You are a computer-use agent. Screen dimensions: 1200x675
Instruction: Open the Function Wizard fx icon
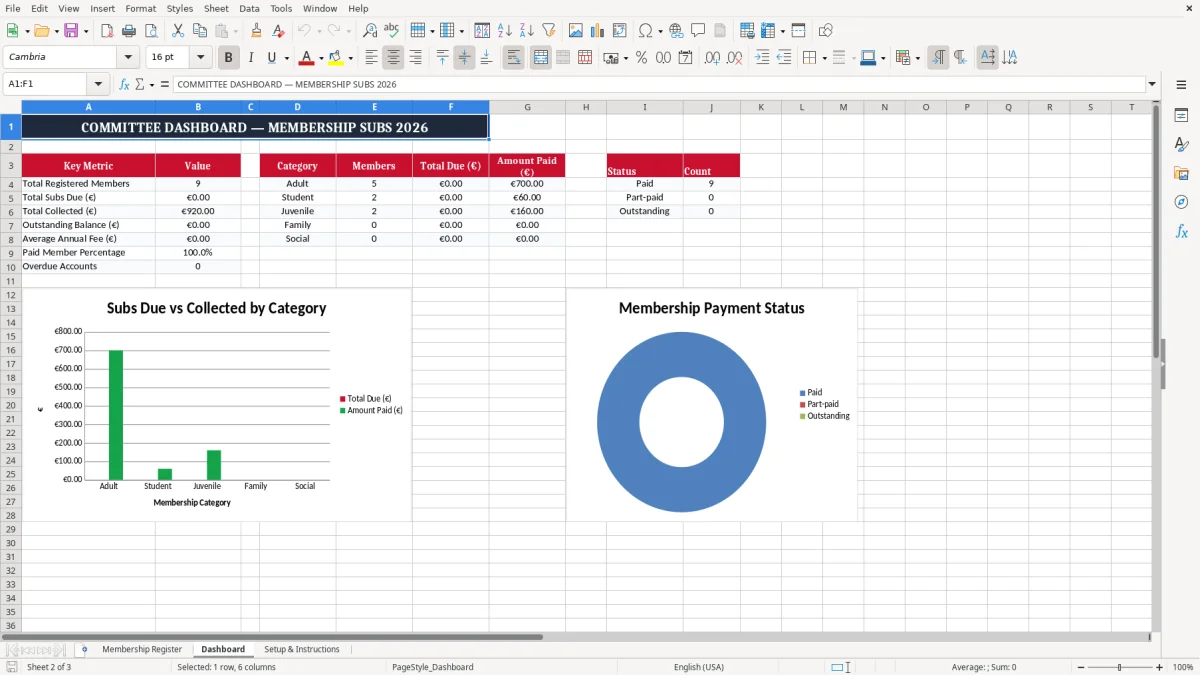(124, 84)
